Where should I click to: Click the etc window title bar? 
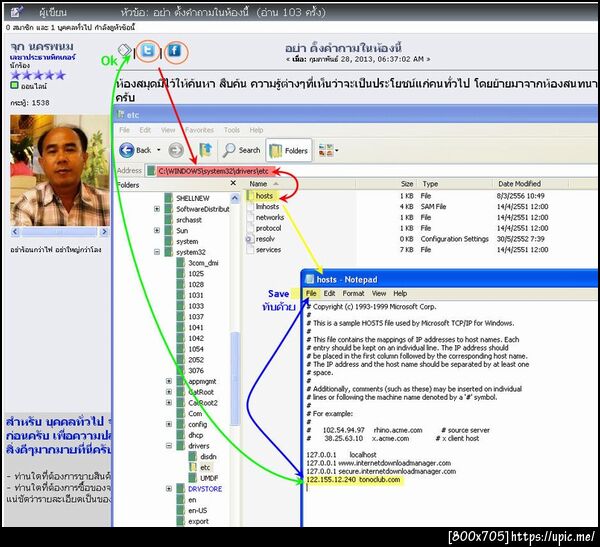click(356, 114)
